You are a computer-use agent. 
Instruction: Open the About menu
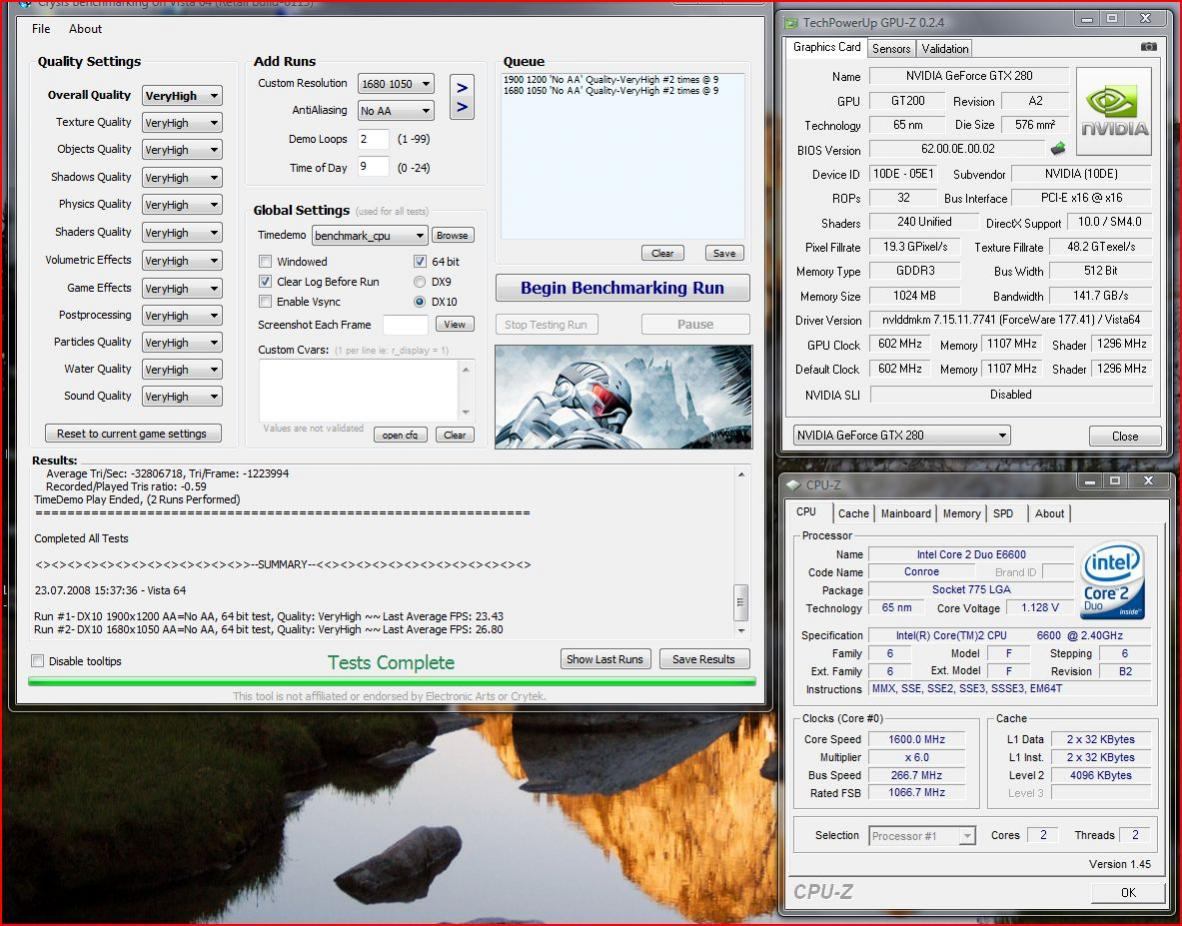click(x=85, y=29)
